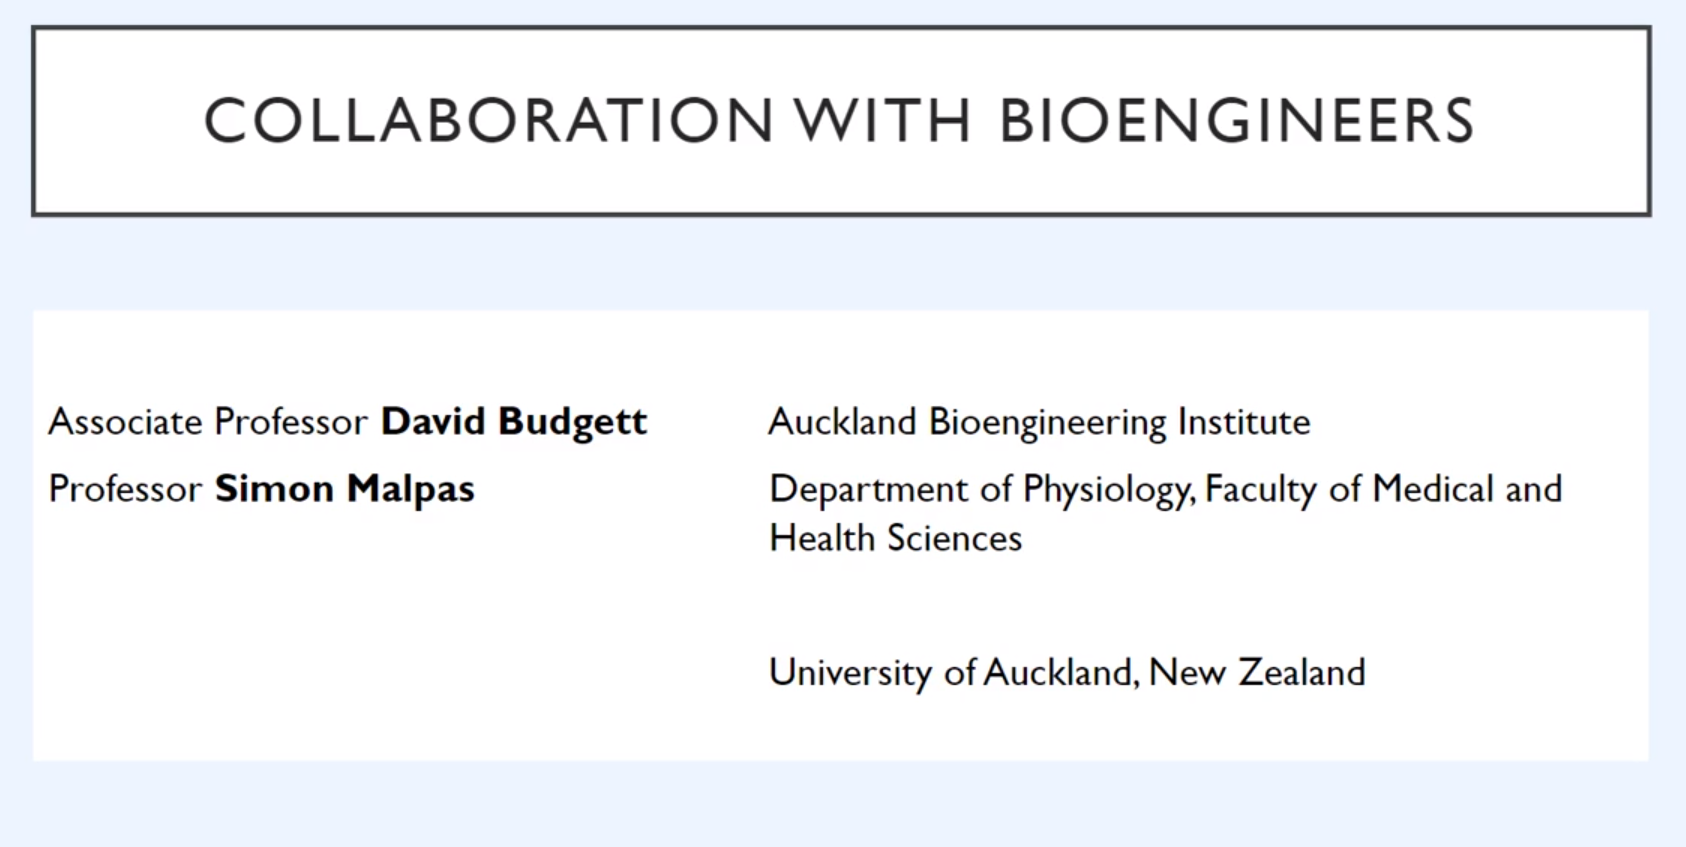This screenshot has height=847, width=1686.
Task: Click the word "COLLABORATION" in the slide title
Action: pos(488,121)
